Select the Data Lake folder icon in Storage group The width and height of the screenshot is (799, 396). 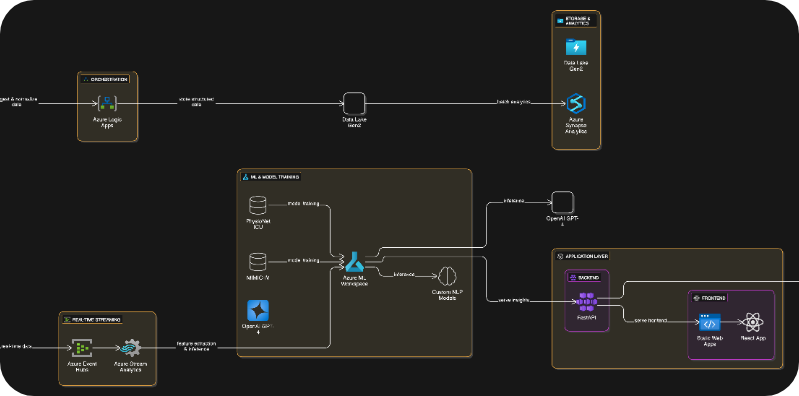(576, 47)
